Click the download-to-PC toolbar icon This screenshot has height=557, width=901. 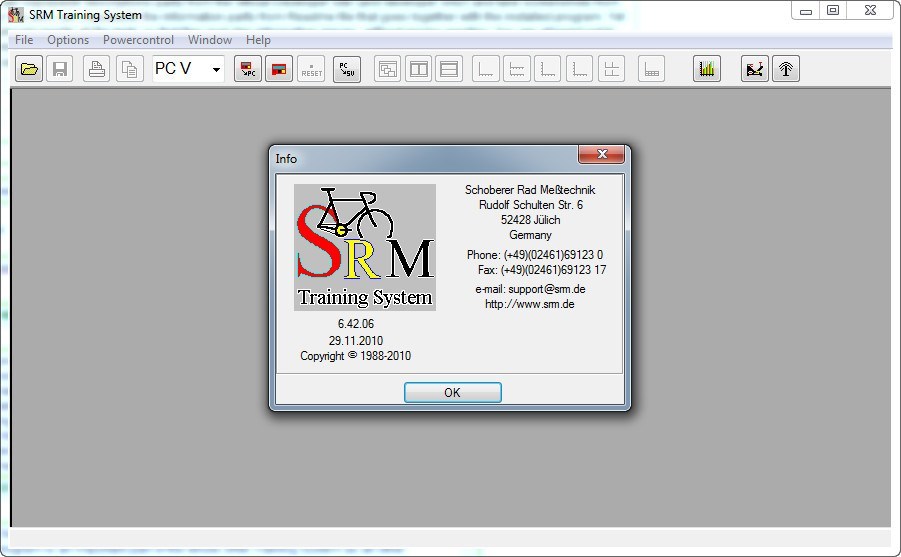click(248, 70)
